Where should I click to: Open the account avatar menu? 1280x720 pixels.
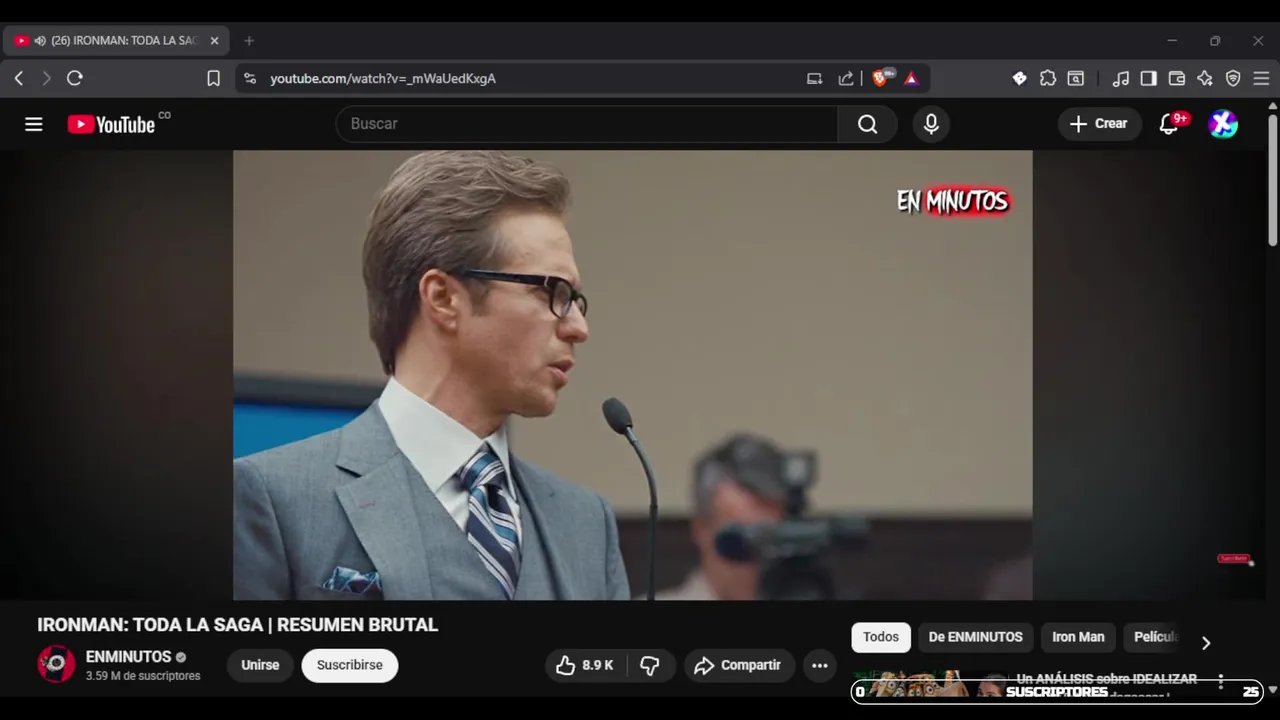coord(1223,124)
